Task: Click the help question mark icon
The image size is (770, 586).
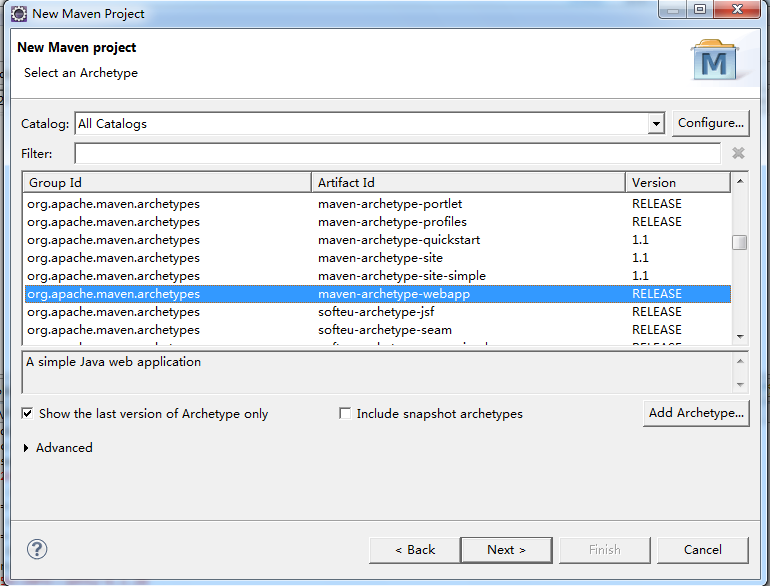Action: [37, 549]
